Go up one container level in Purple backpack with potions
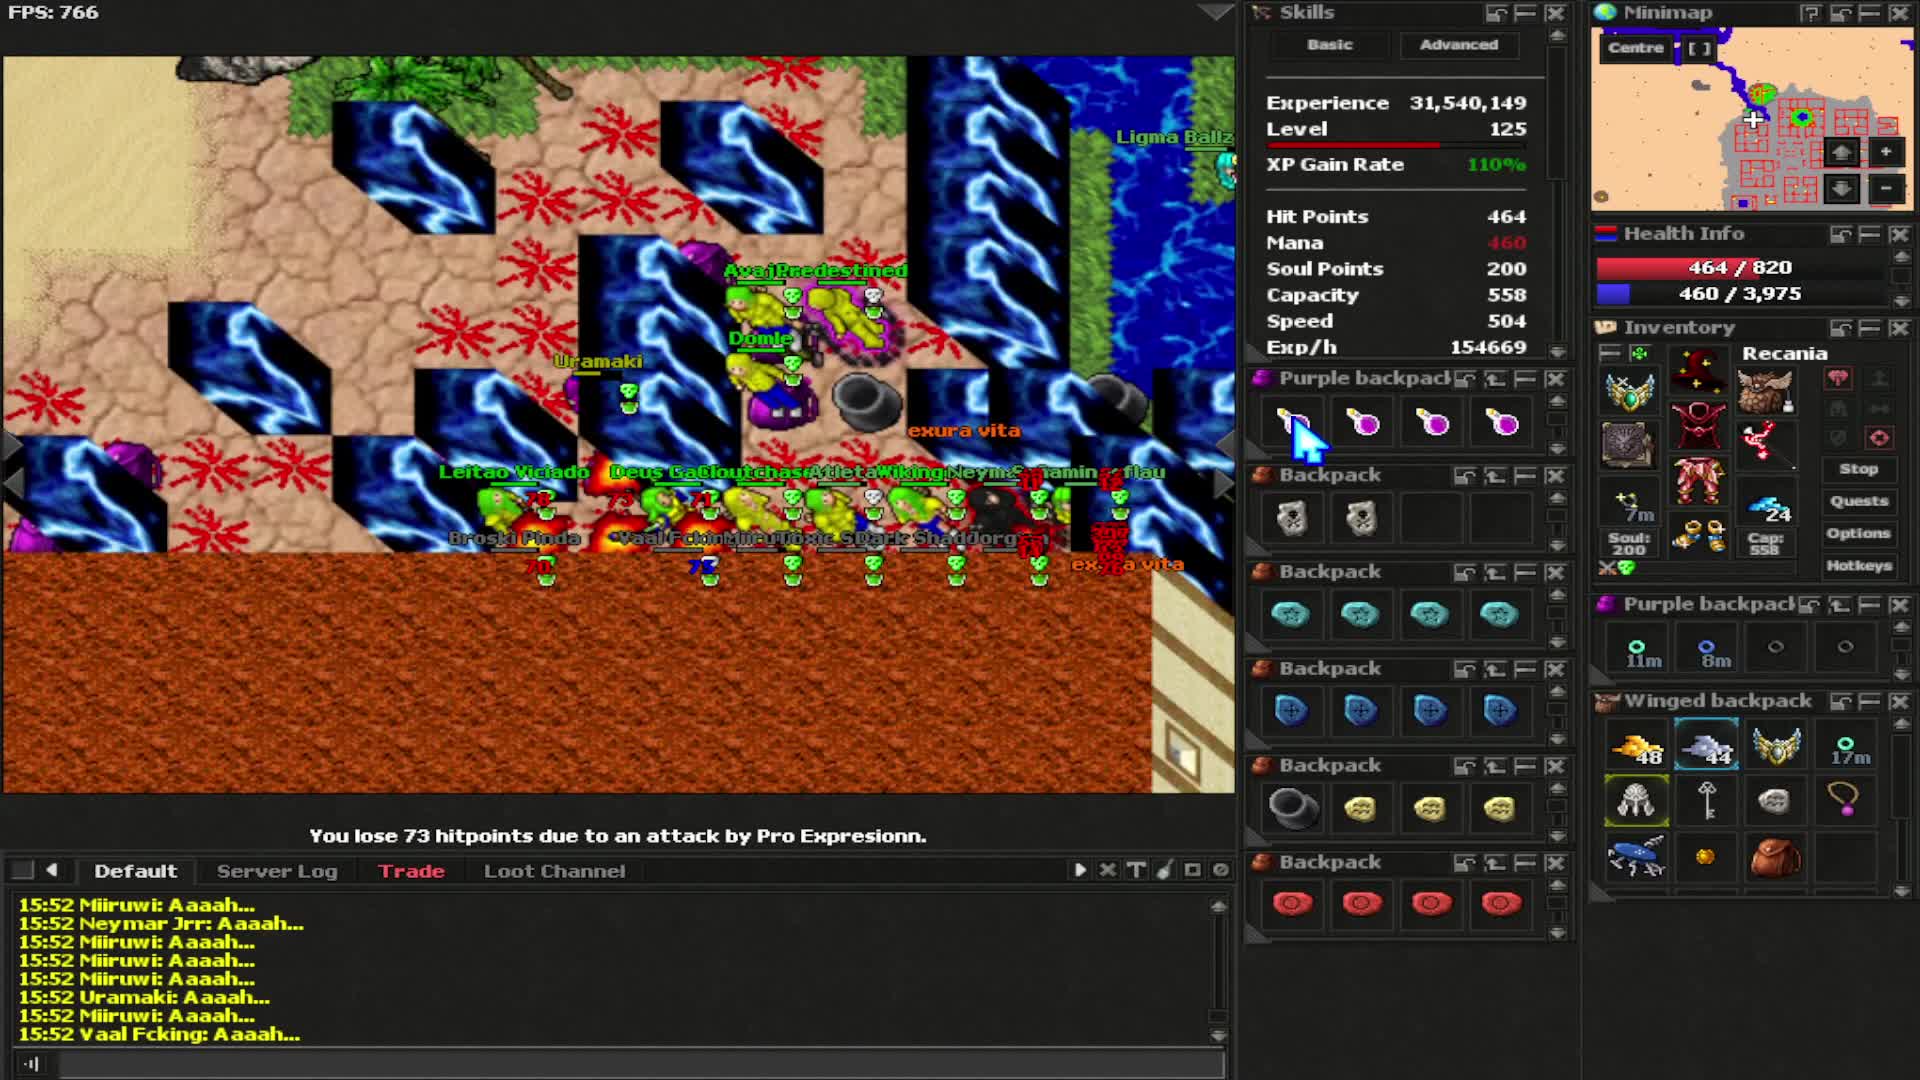Viewport: 1920px width, 1080px height. [x=1495, y=379]
